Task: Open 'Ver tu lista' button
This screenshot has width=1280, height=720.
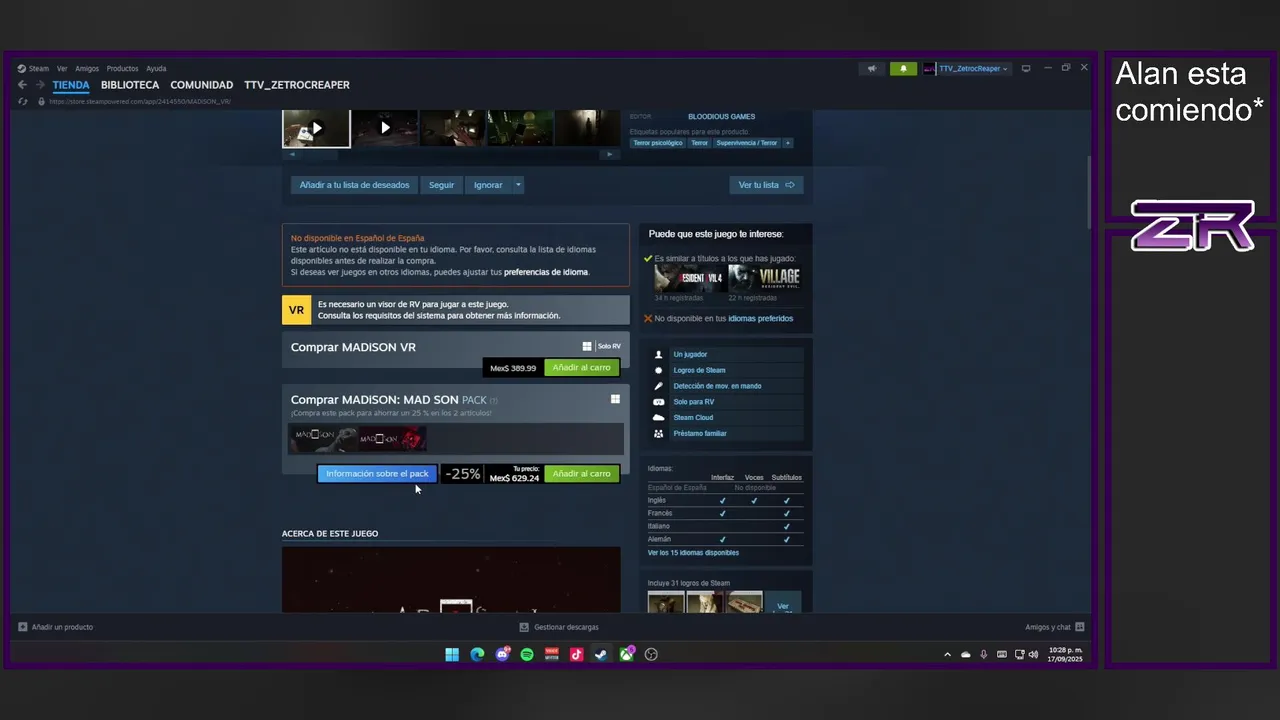Action: [766, 185]
